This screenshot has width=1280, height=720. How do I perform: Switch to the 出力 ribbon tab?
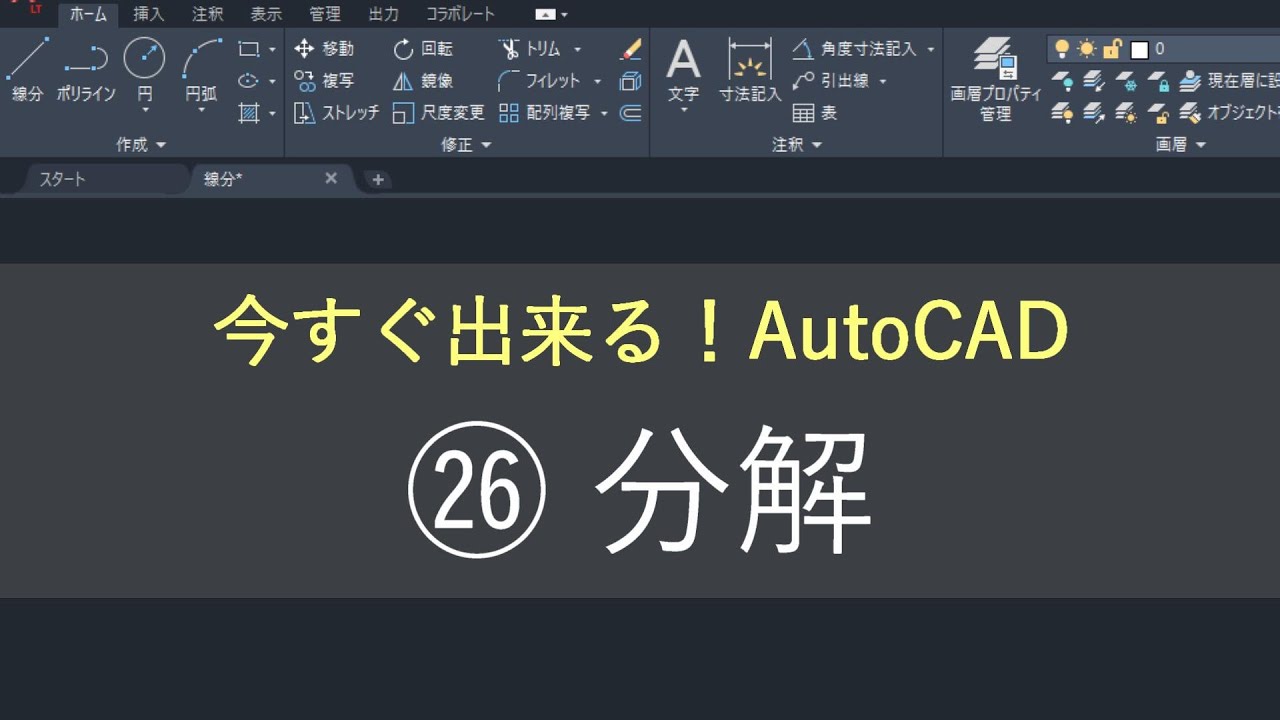[x=383, y=14]
